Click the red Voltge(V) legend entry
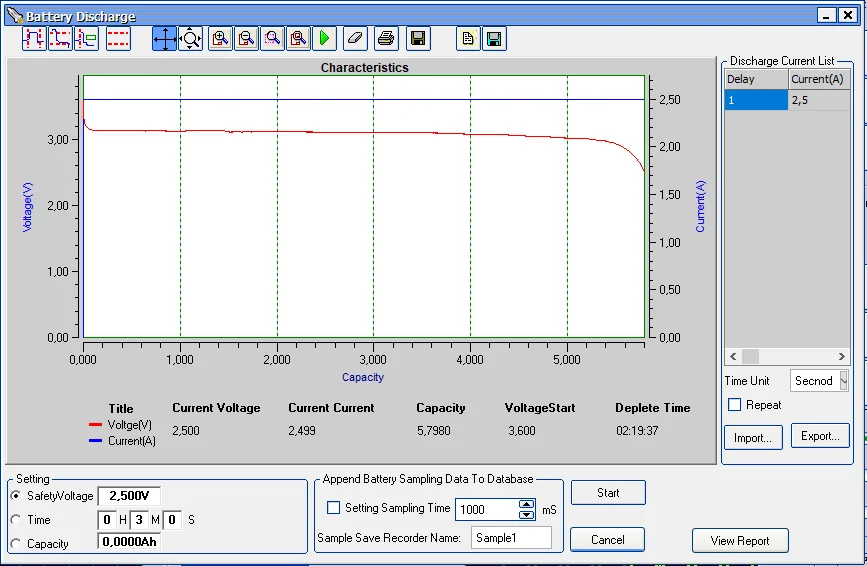Image resolution: width=867 pixels, height=566 pixels. [x=120, y=424]
